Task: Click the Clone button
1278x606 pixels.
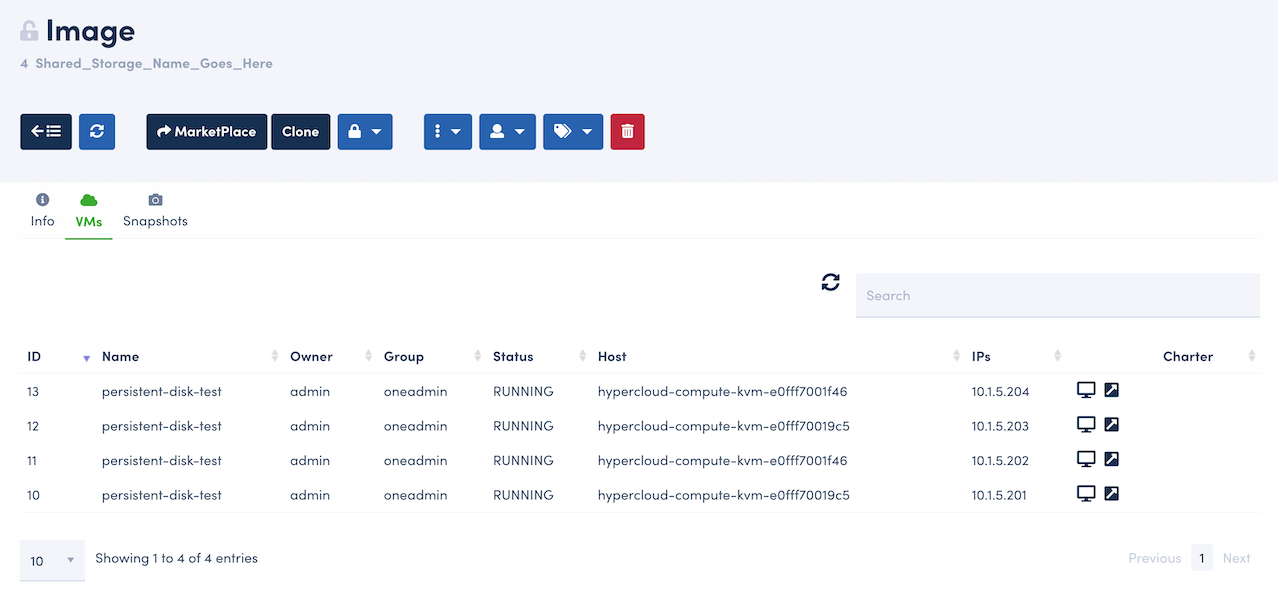Action: [x=300, y=132]
